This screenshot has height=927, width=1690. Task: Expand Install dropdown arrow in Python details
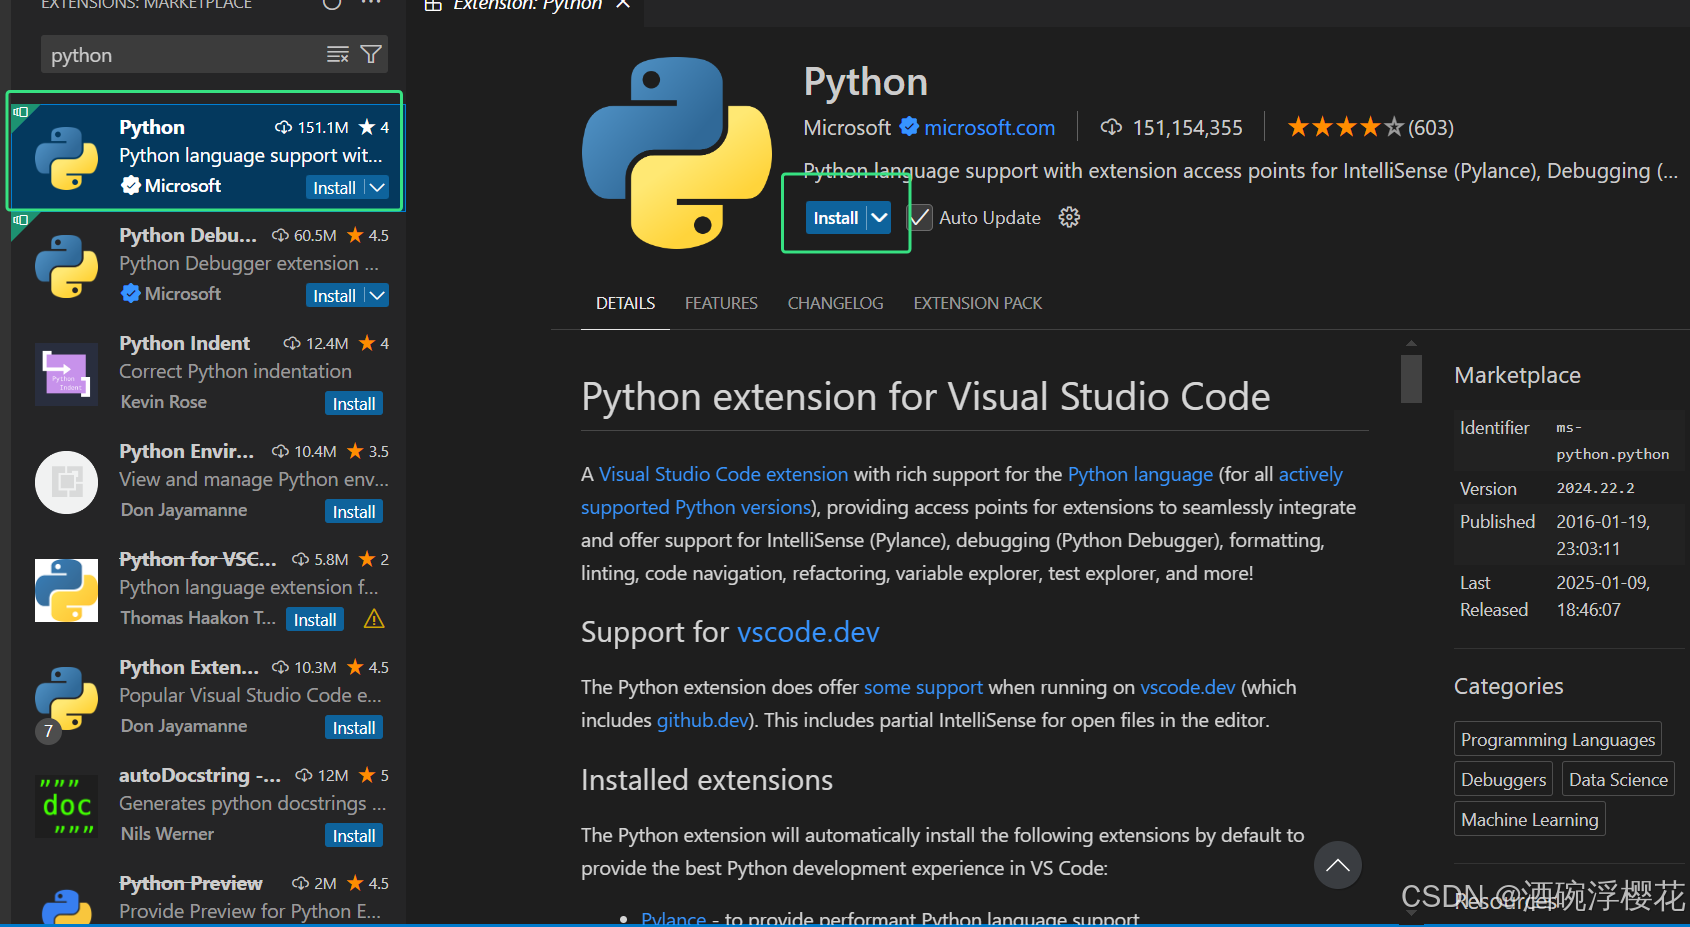pyautogui.click(x=879, y=218)
